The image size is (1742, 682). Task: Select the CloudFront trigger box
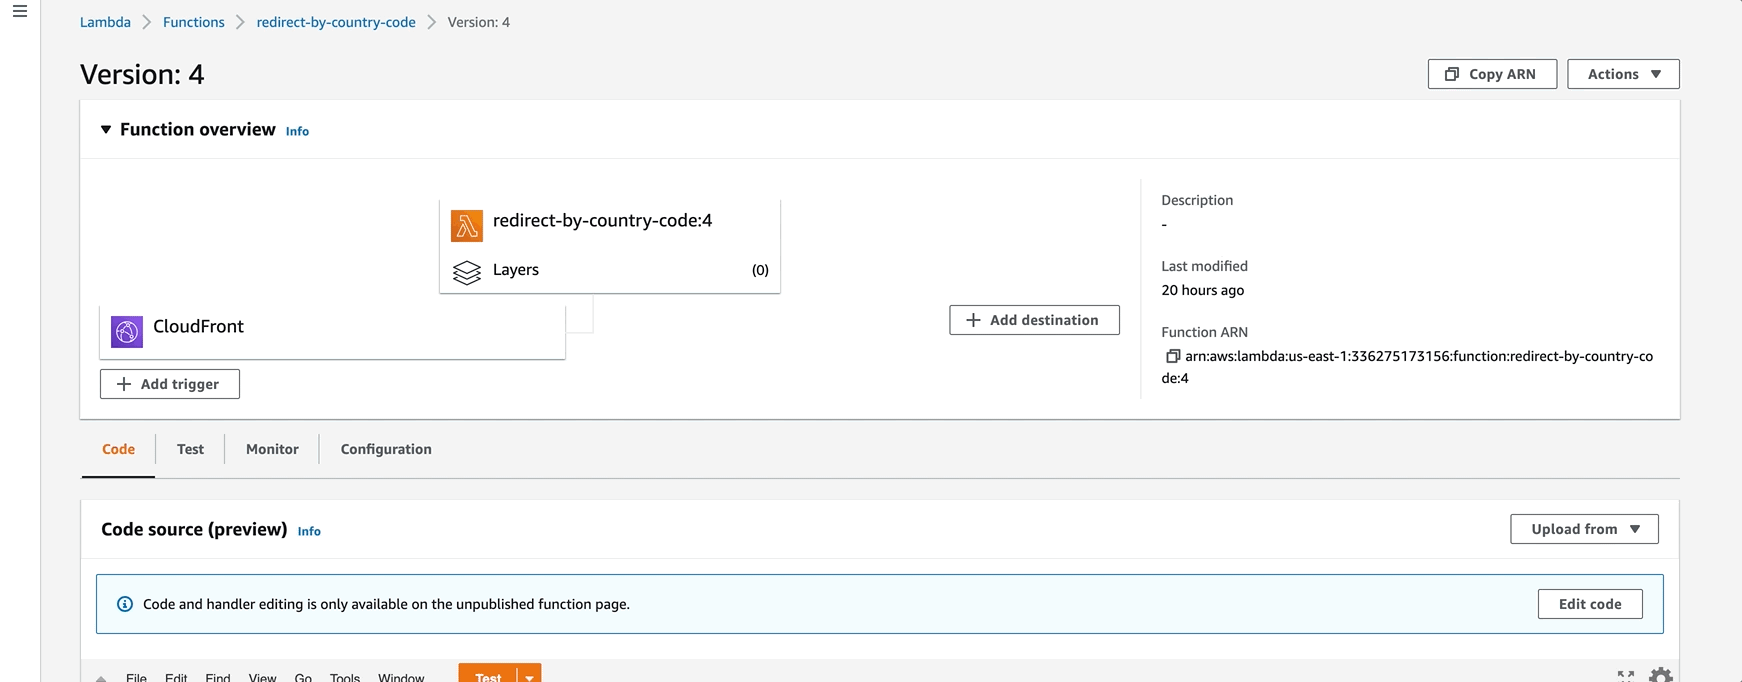[332, 332]
